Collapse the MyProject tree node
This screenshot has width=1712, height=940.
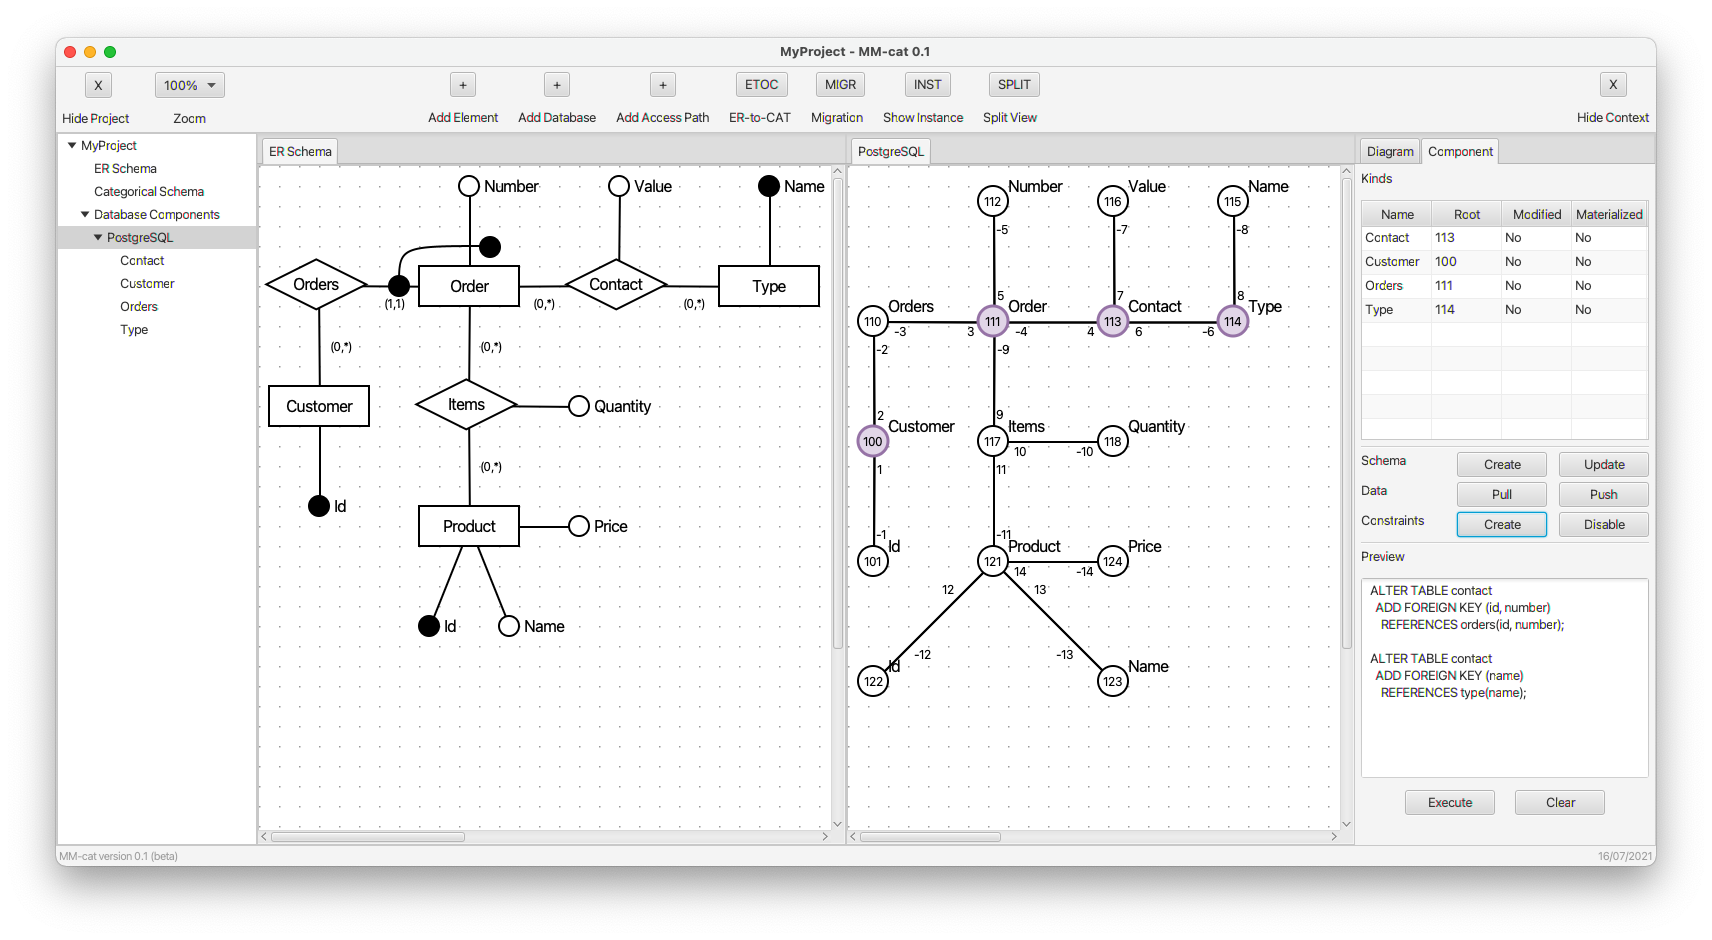[72, 145]
